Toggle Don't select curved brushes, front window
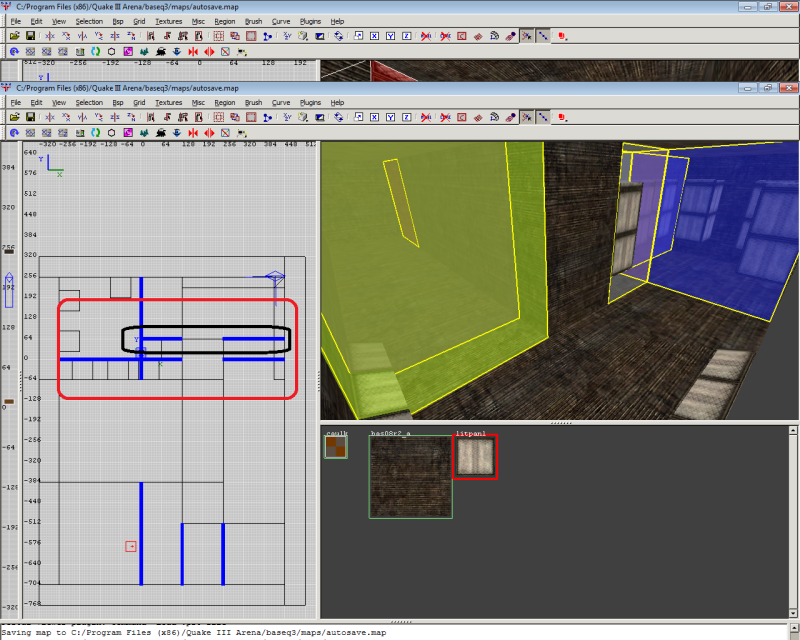The height and width of the screenshot is (640, 800). point(445,117)
